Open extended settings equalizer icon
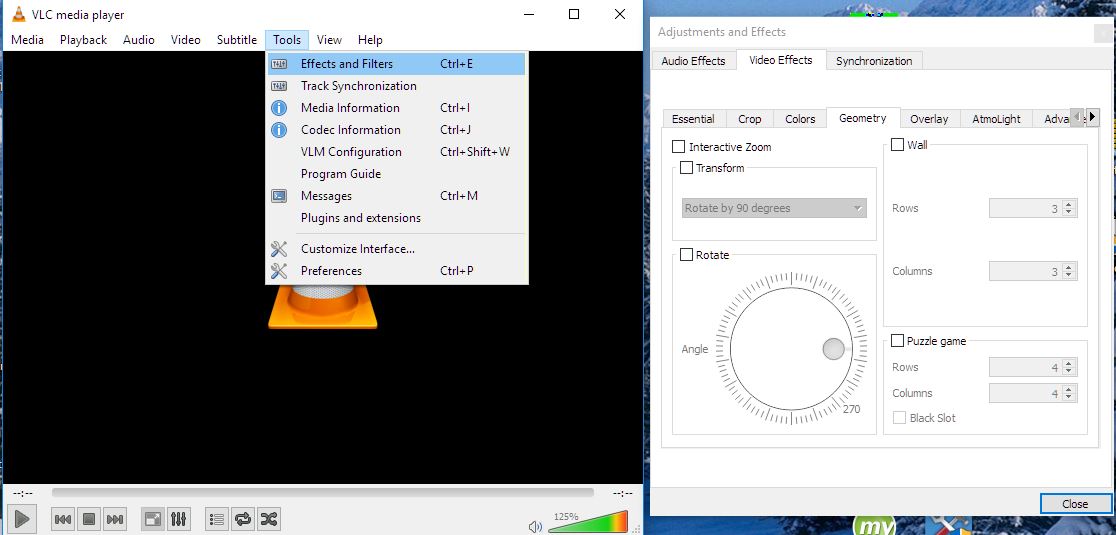Viewport: 1116px width, 535px height. (x=179, y=519)
